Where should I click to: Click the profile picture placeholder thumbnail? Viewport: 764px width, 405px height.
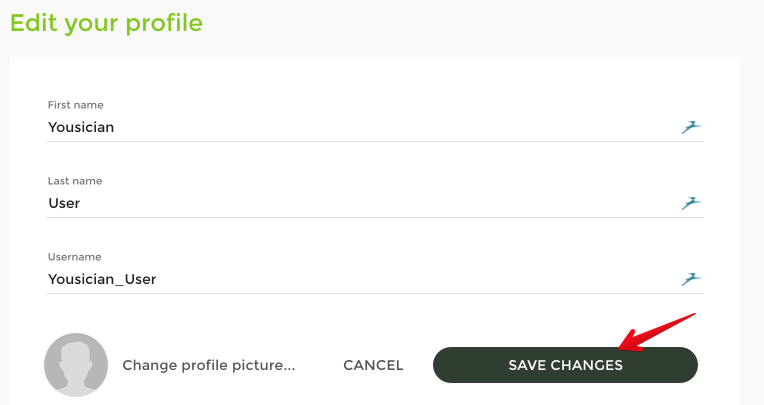coord(76,365)
